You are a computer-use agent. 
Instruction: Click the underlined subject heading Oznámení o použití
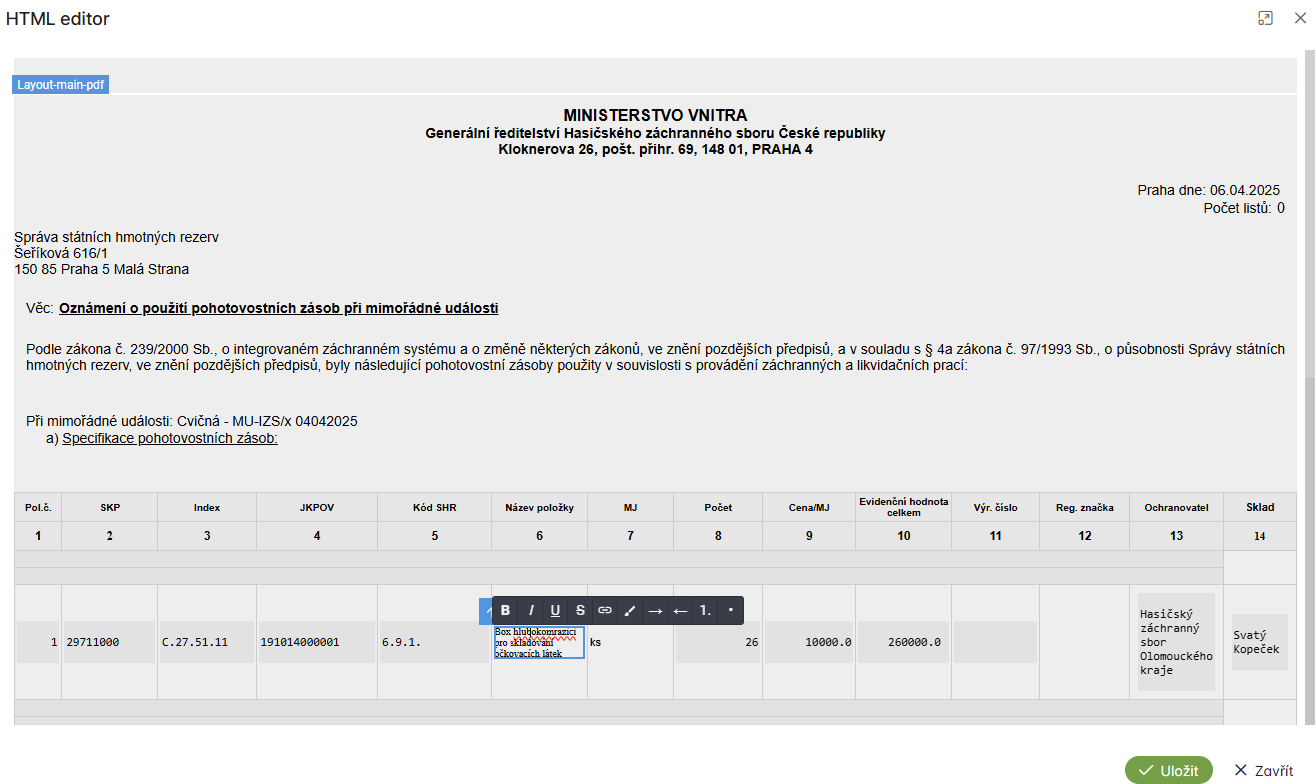coord(278,308)
